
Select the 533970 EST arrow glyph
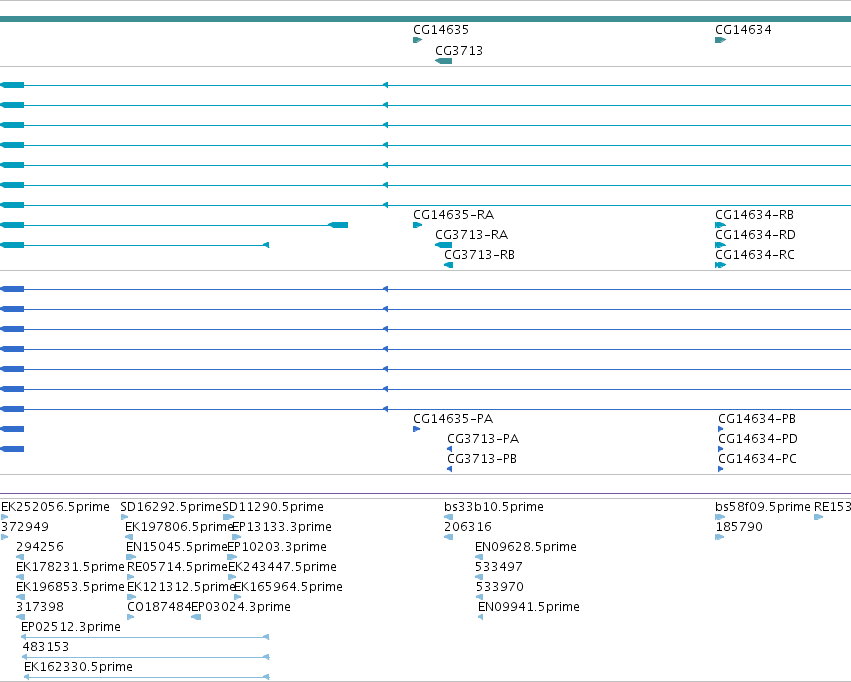[479, 597]
